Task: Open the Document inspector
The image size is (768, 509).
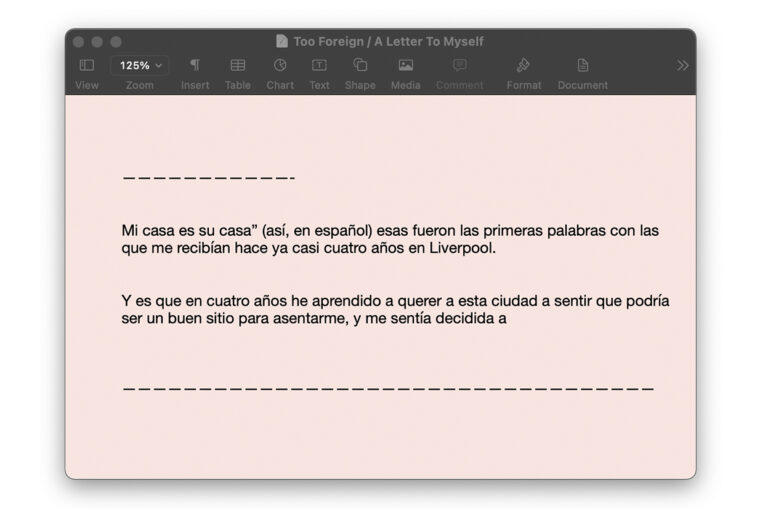Action: [582, 65]
